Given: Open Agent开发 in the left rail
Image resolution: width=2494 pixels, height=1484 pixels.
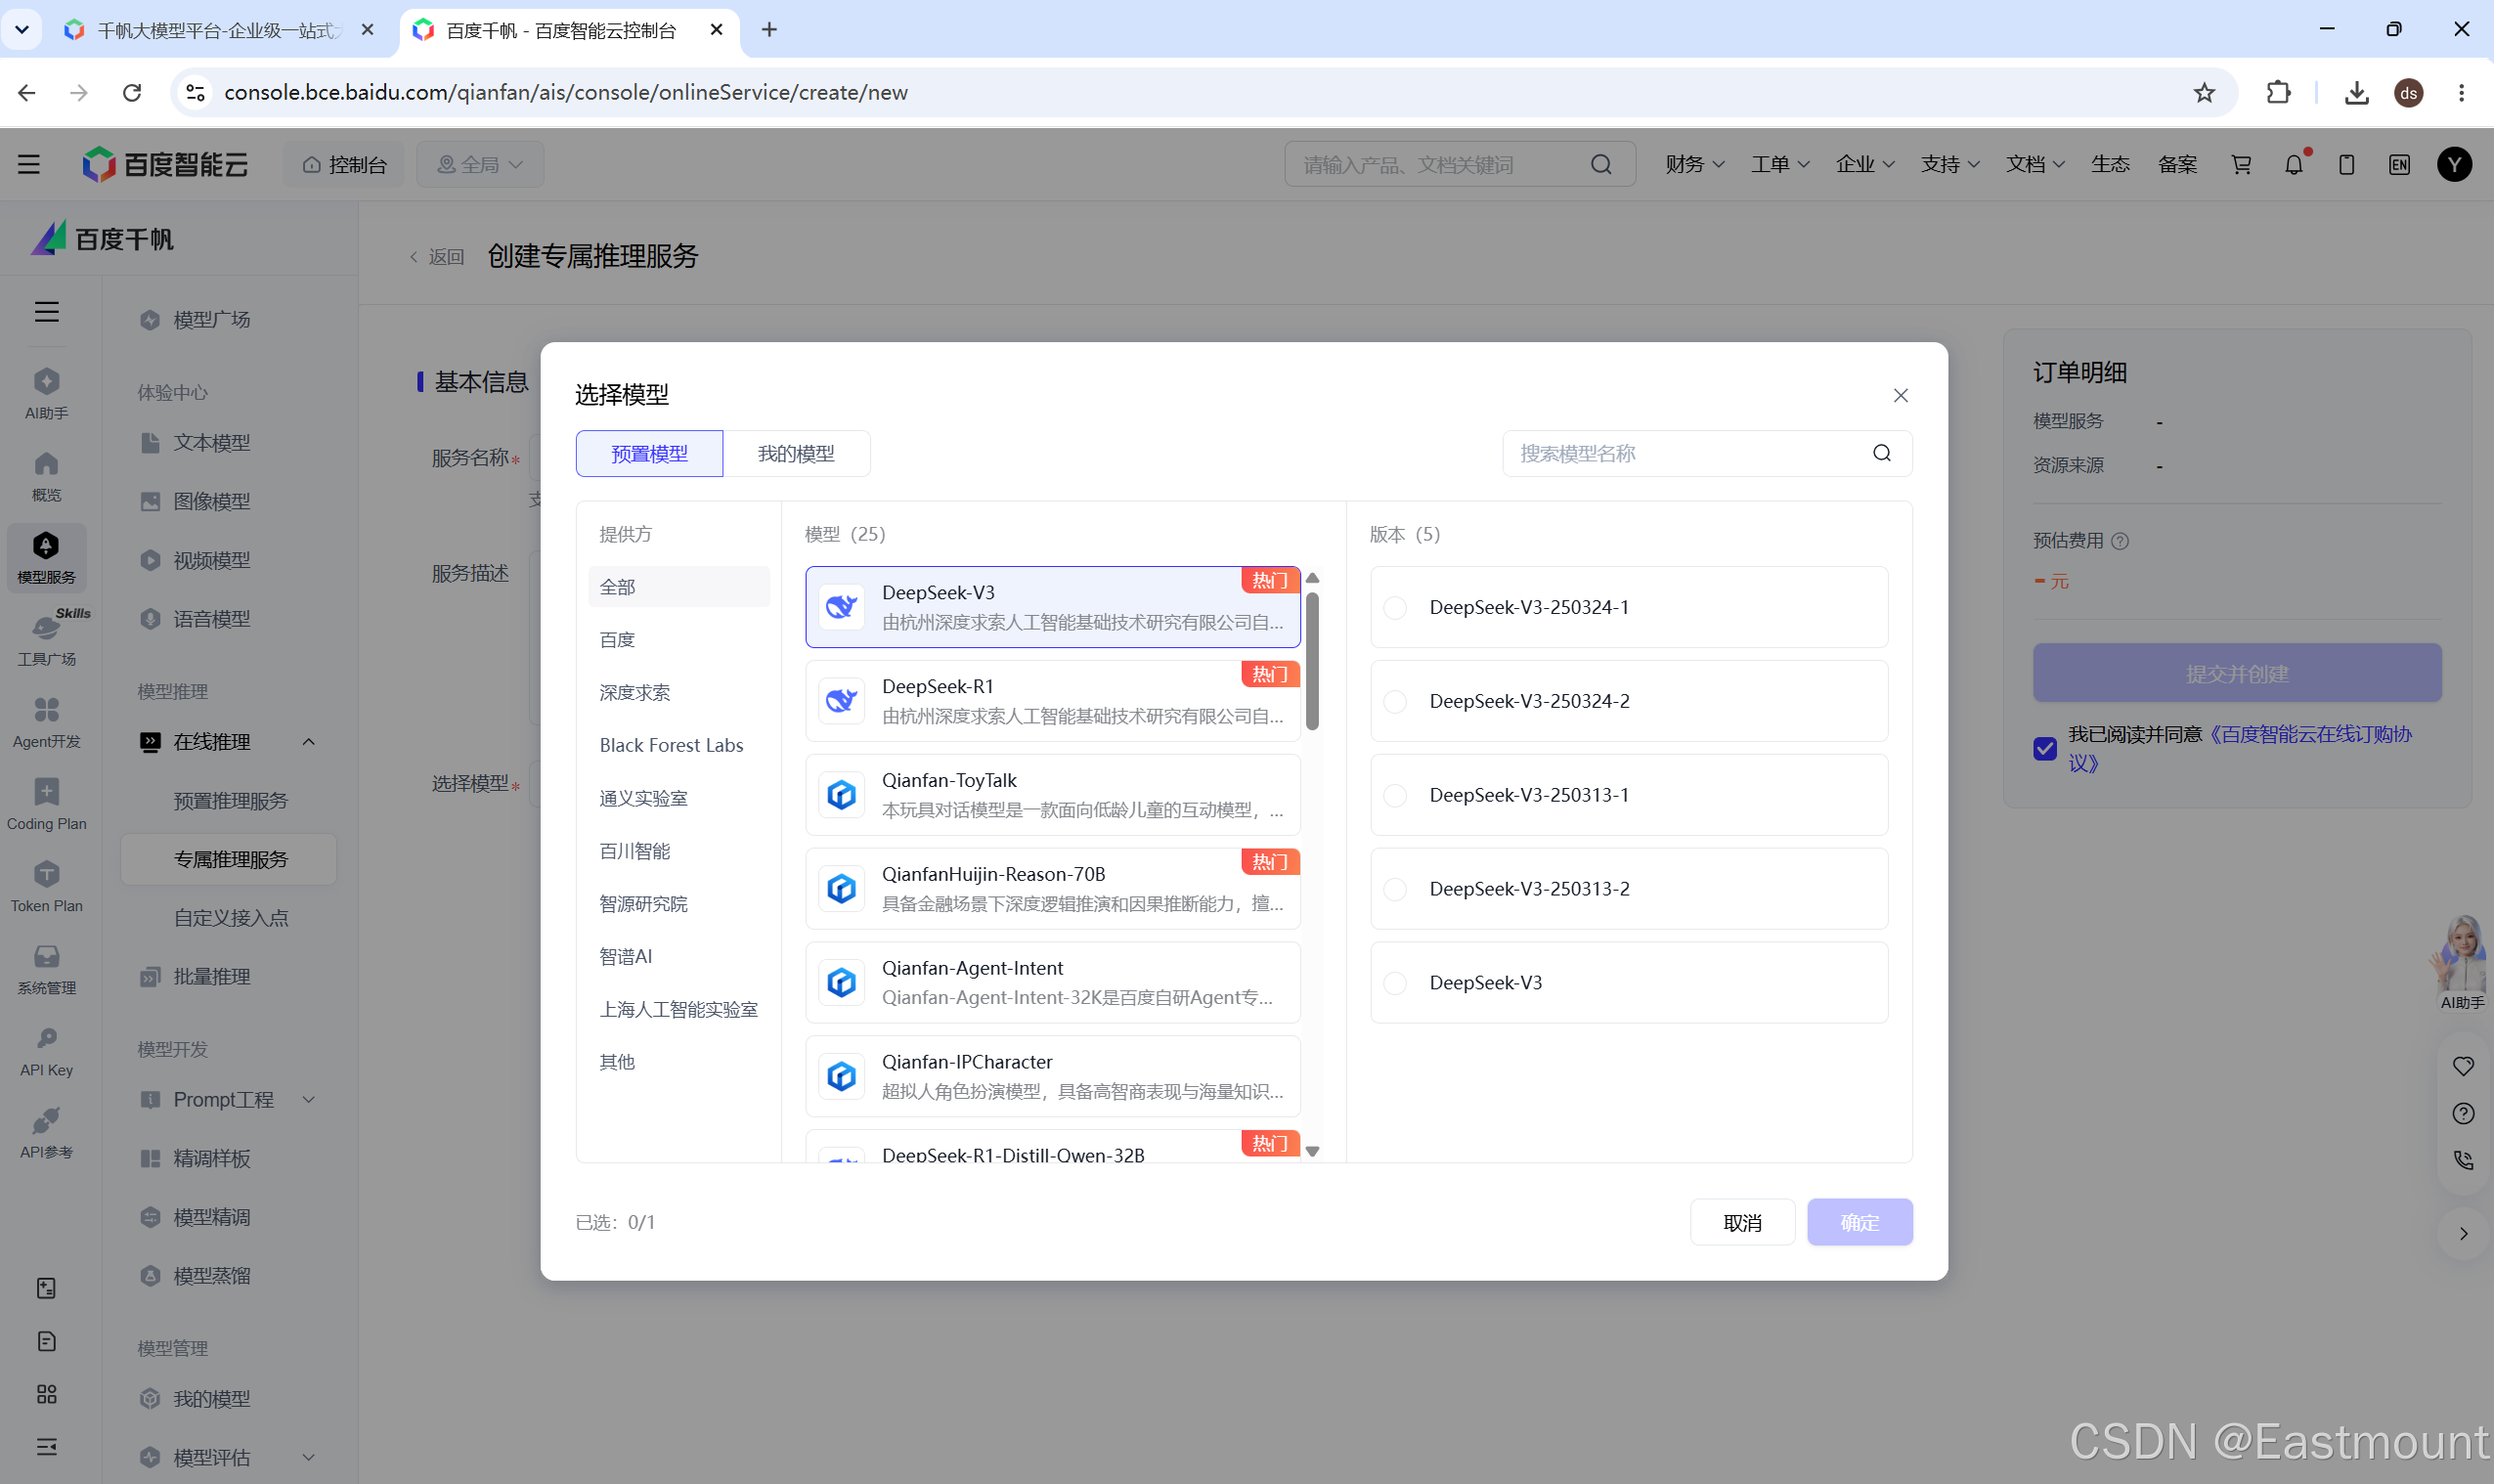Looking at the screenshot, I should point(46,722).
